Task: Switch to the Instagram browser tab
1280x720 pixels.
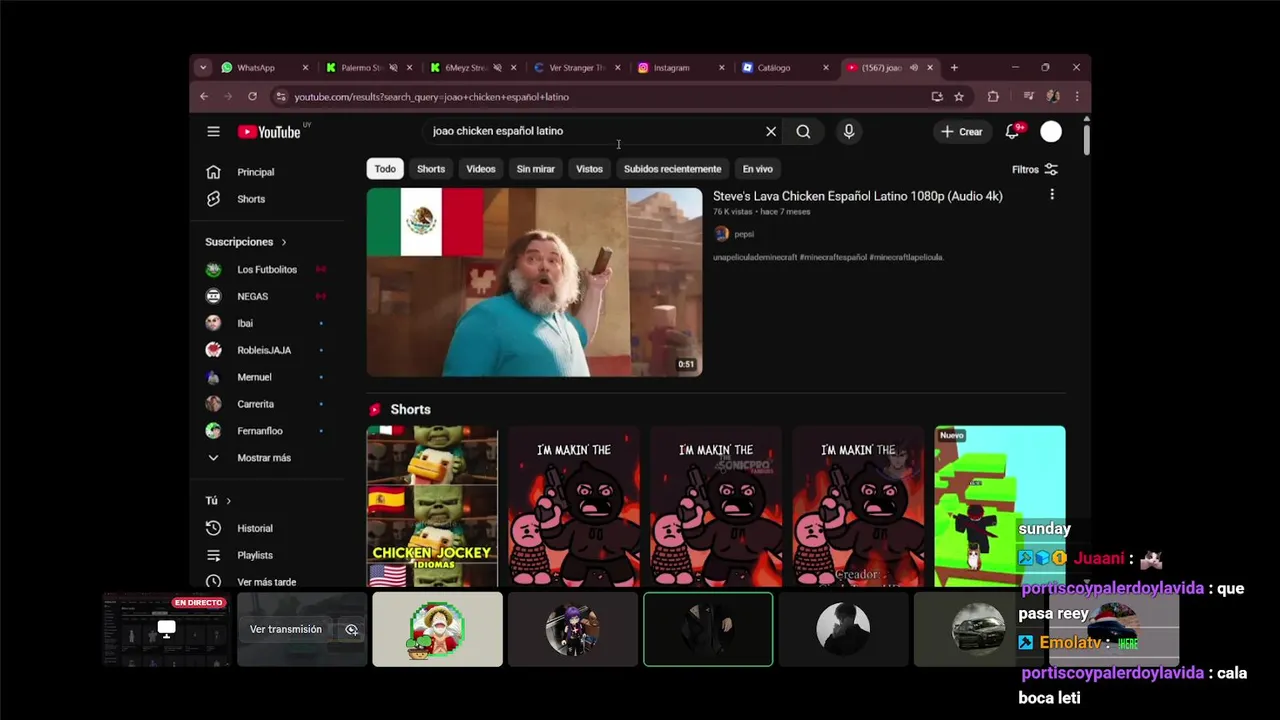Action: 682,68
